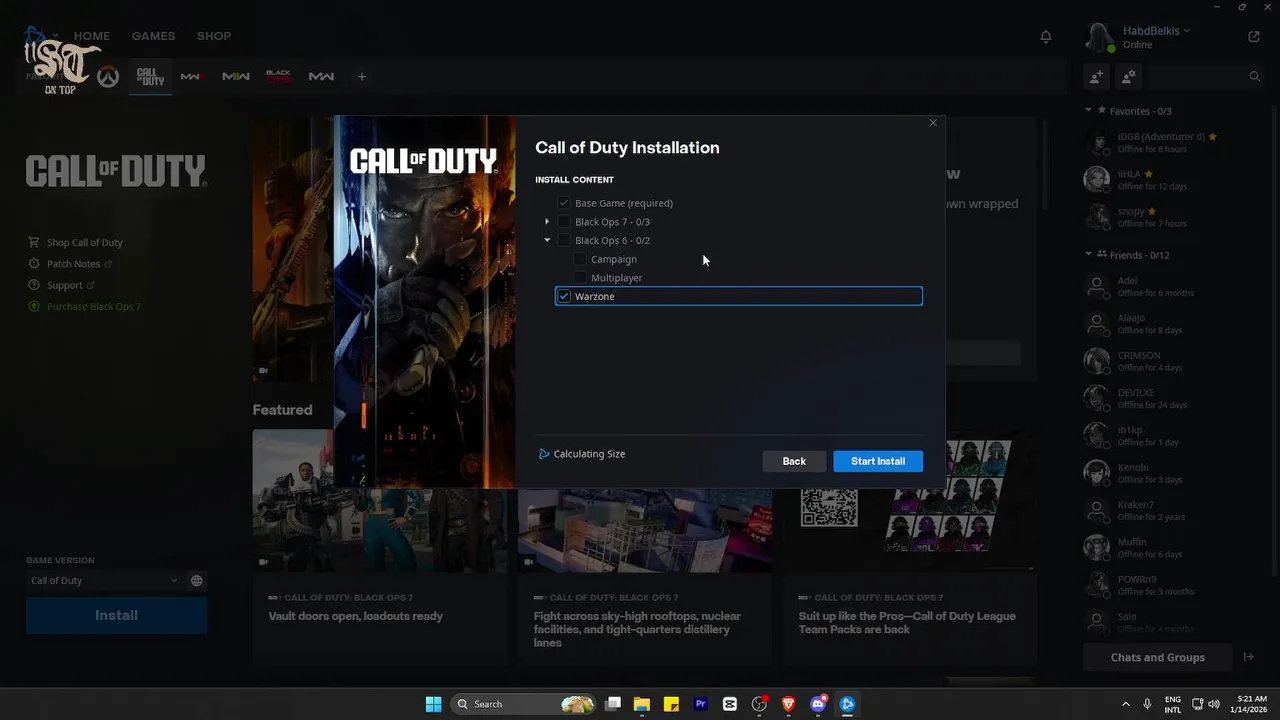Switch the ENG INTL input language
This screenshot has width=1280, height=720.
point(1173,704)
